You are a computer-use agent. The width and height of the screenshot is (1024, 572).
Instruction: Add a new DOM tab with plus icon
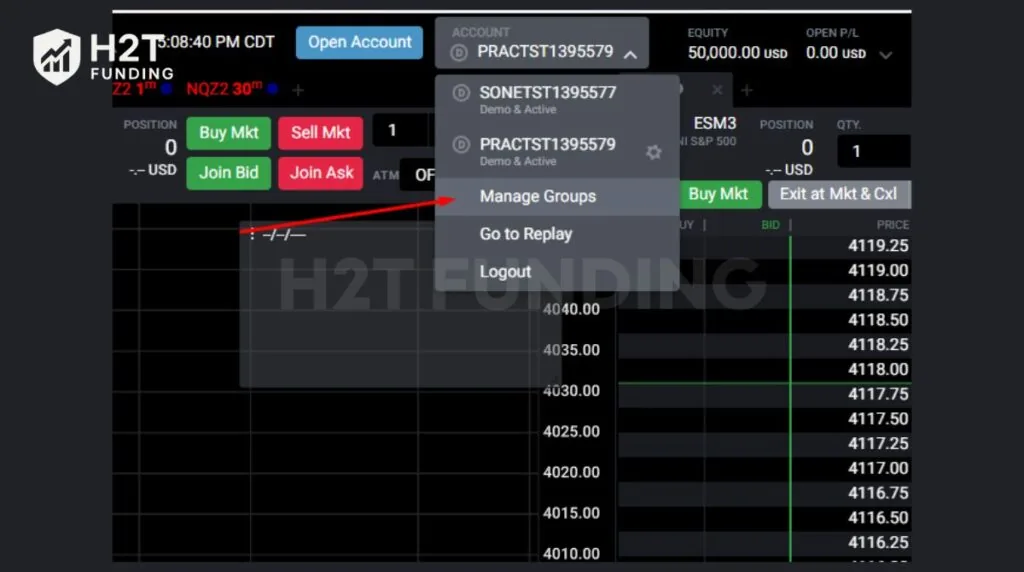(747, 90)
